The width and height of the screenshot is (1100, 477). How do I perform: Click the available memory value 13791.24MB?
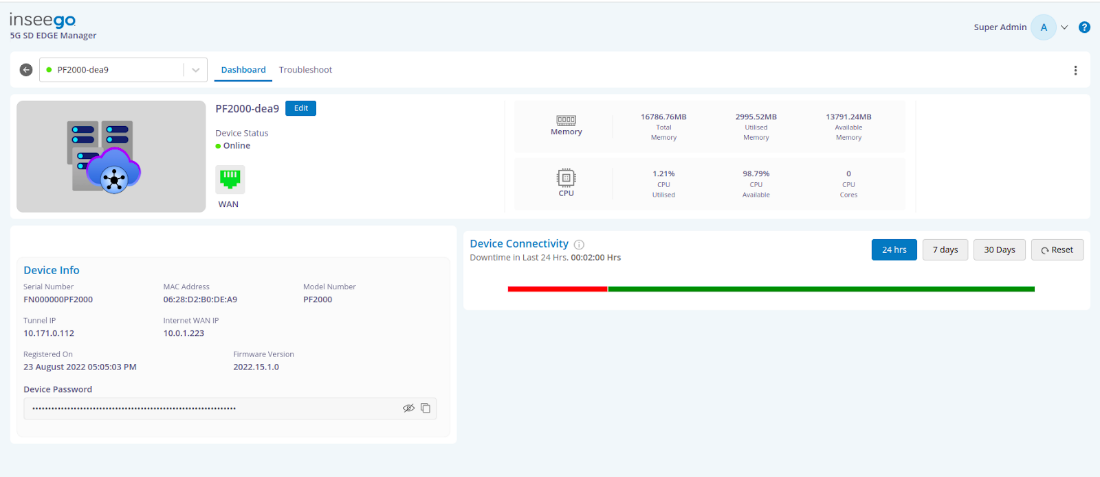click(x=849, y=116)
